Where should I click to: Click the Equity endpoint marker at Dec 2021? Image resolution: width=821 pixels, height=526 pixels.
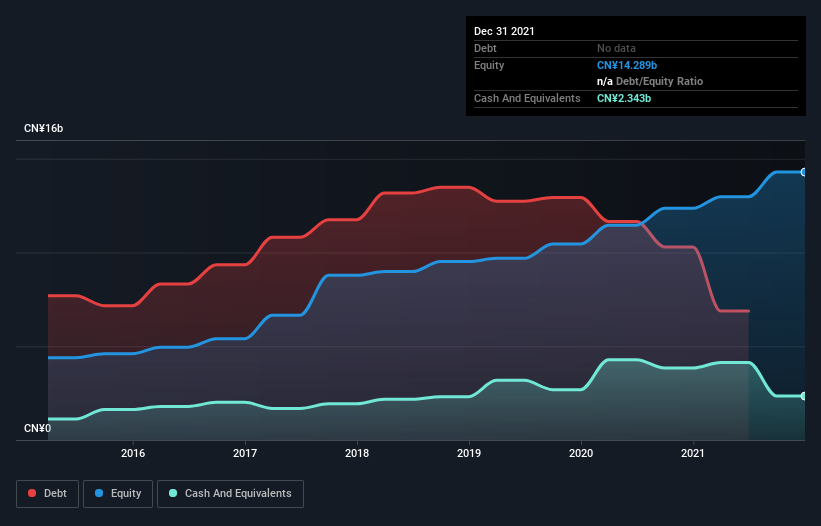tap(804, 172)
